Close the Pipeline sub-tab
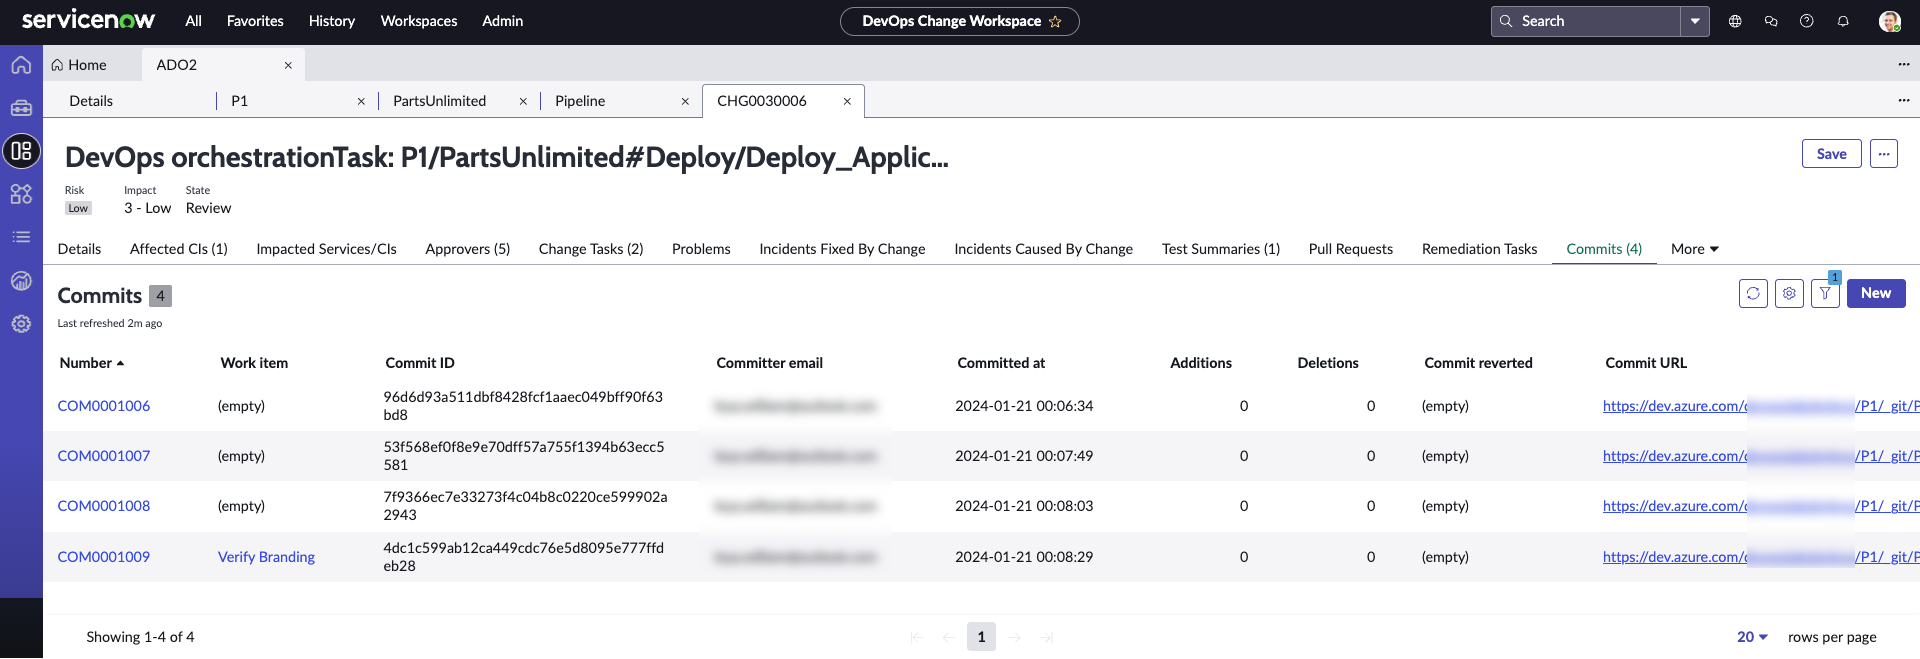 [685, 101]
